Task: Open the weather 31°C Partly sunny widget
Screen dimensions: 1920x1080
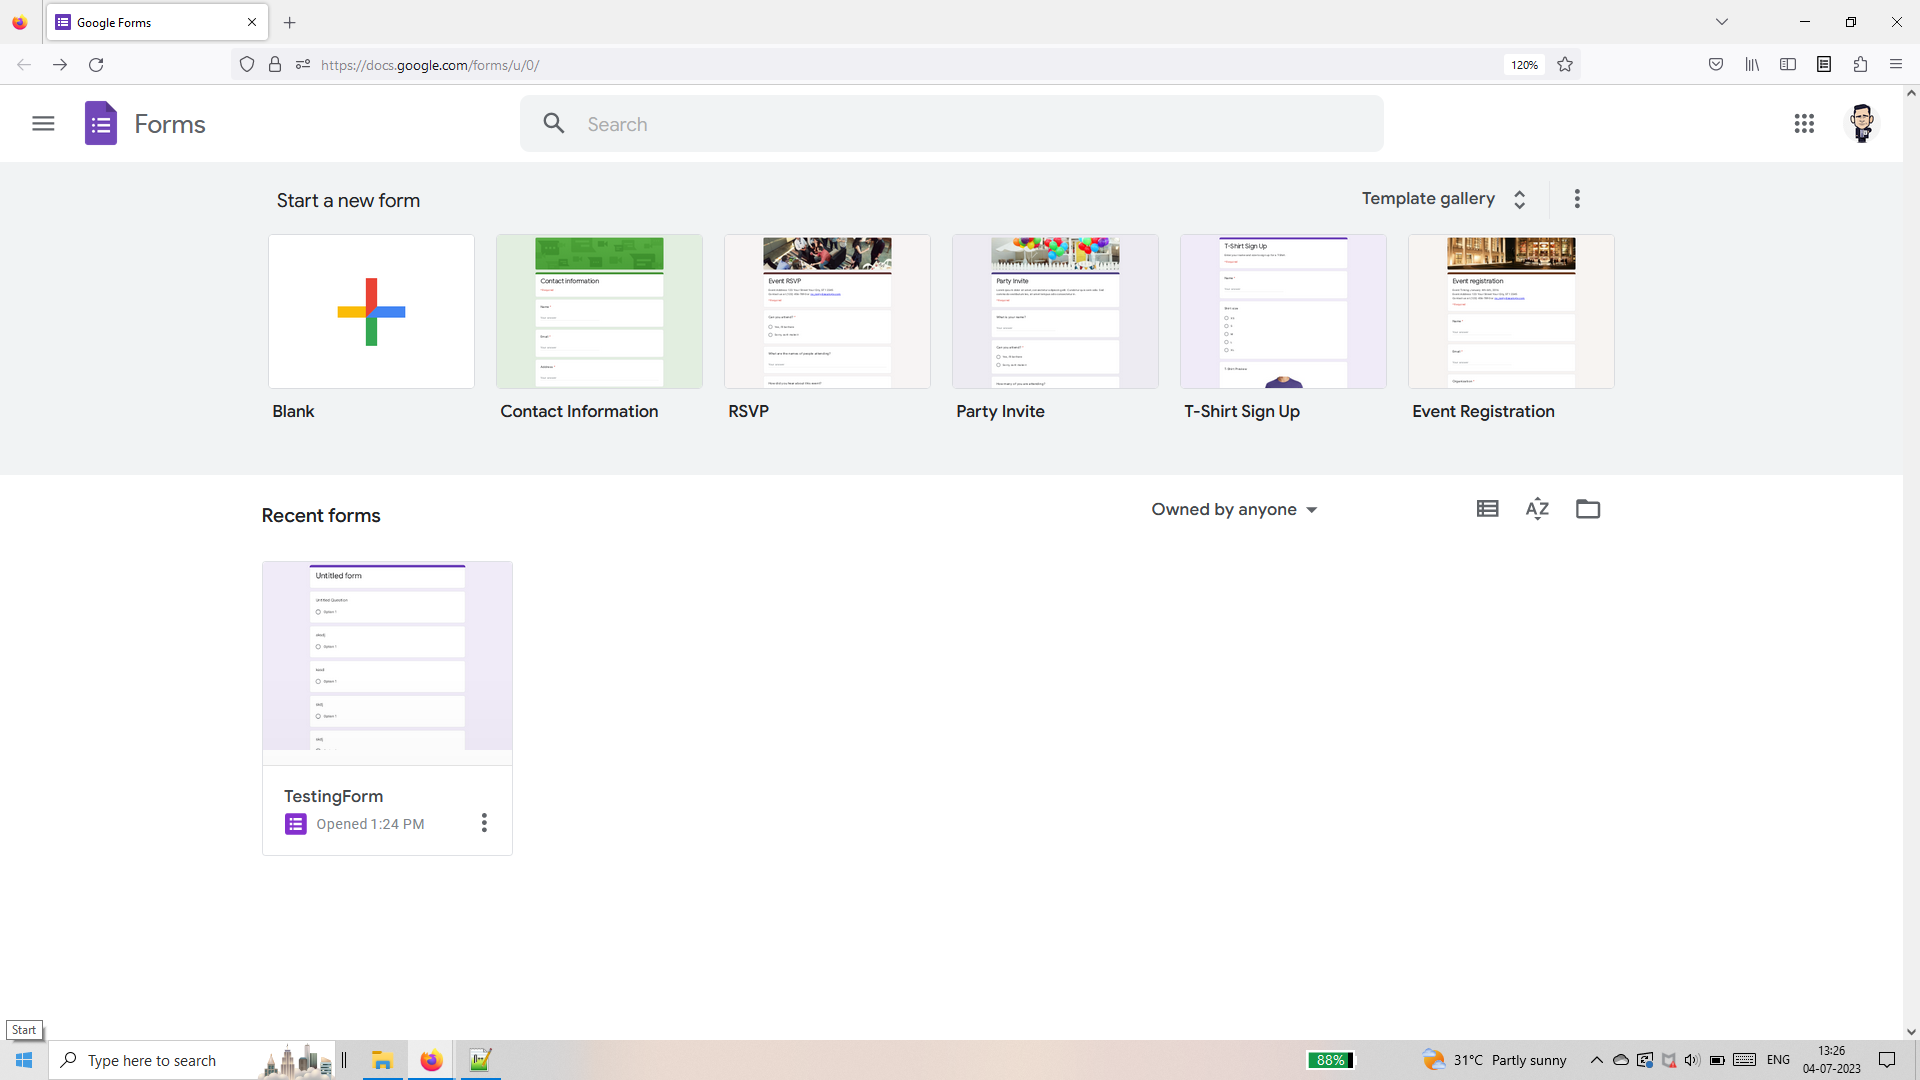Action: click(1494, 1060)
